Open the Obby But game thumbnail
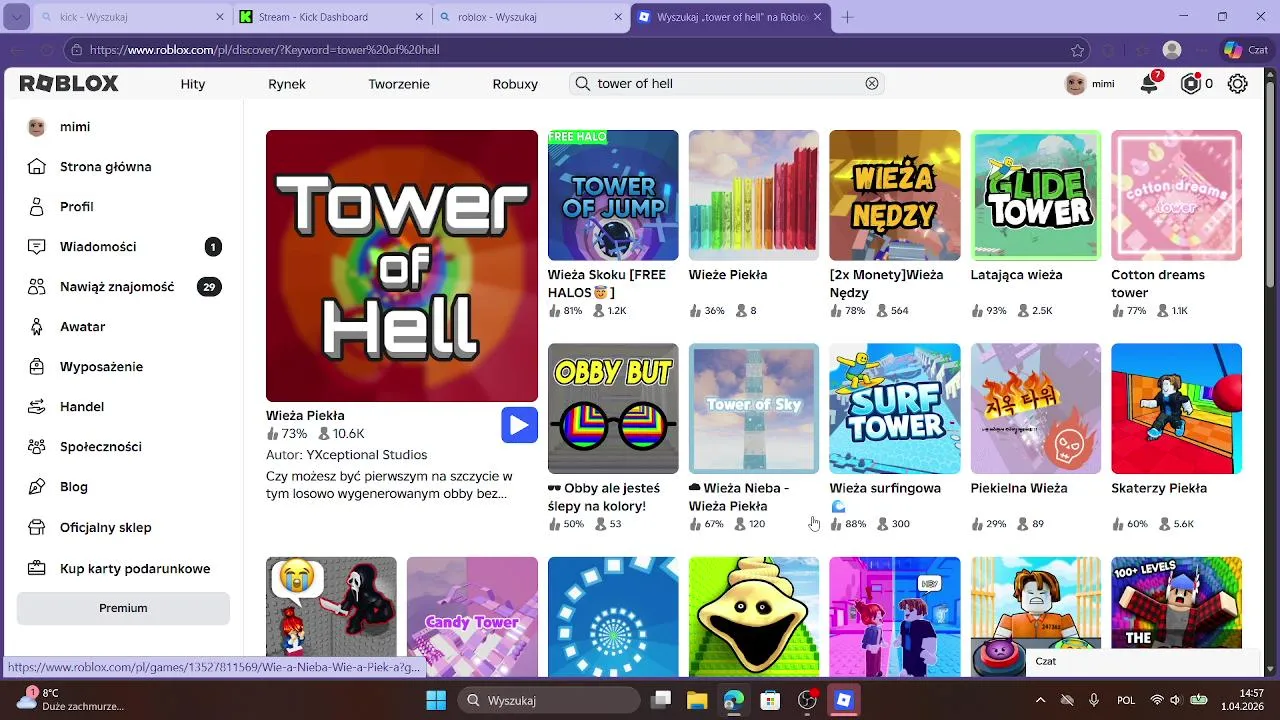Image resolution: width=1280 pixels, height=720 pixels. [613, 409]
